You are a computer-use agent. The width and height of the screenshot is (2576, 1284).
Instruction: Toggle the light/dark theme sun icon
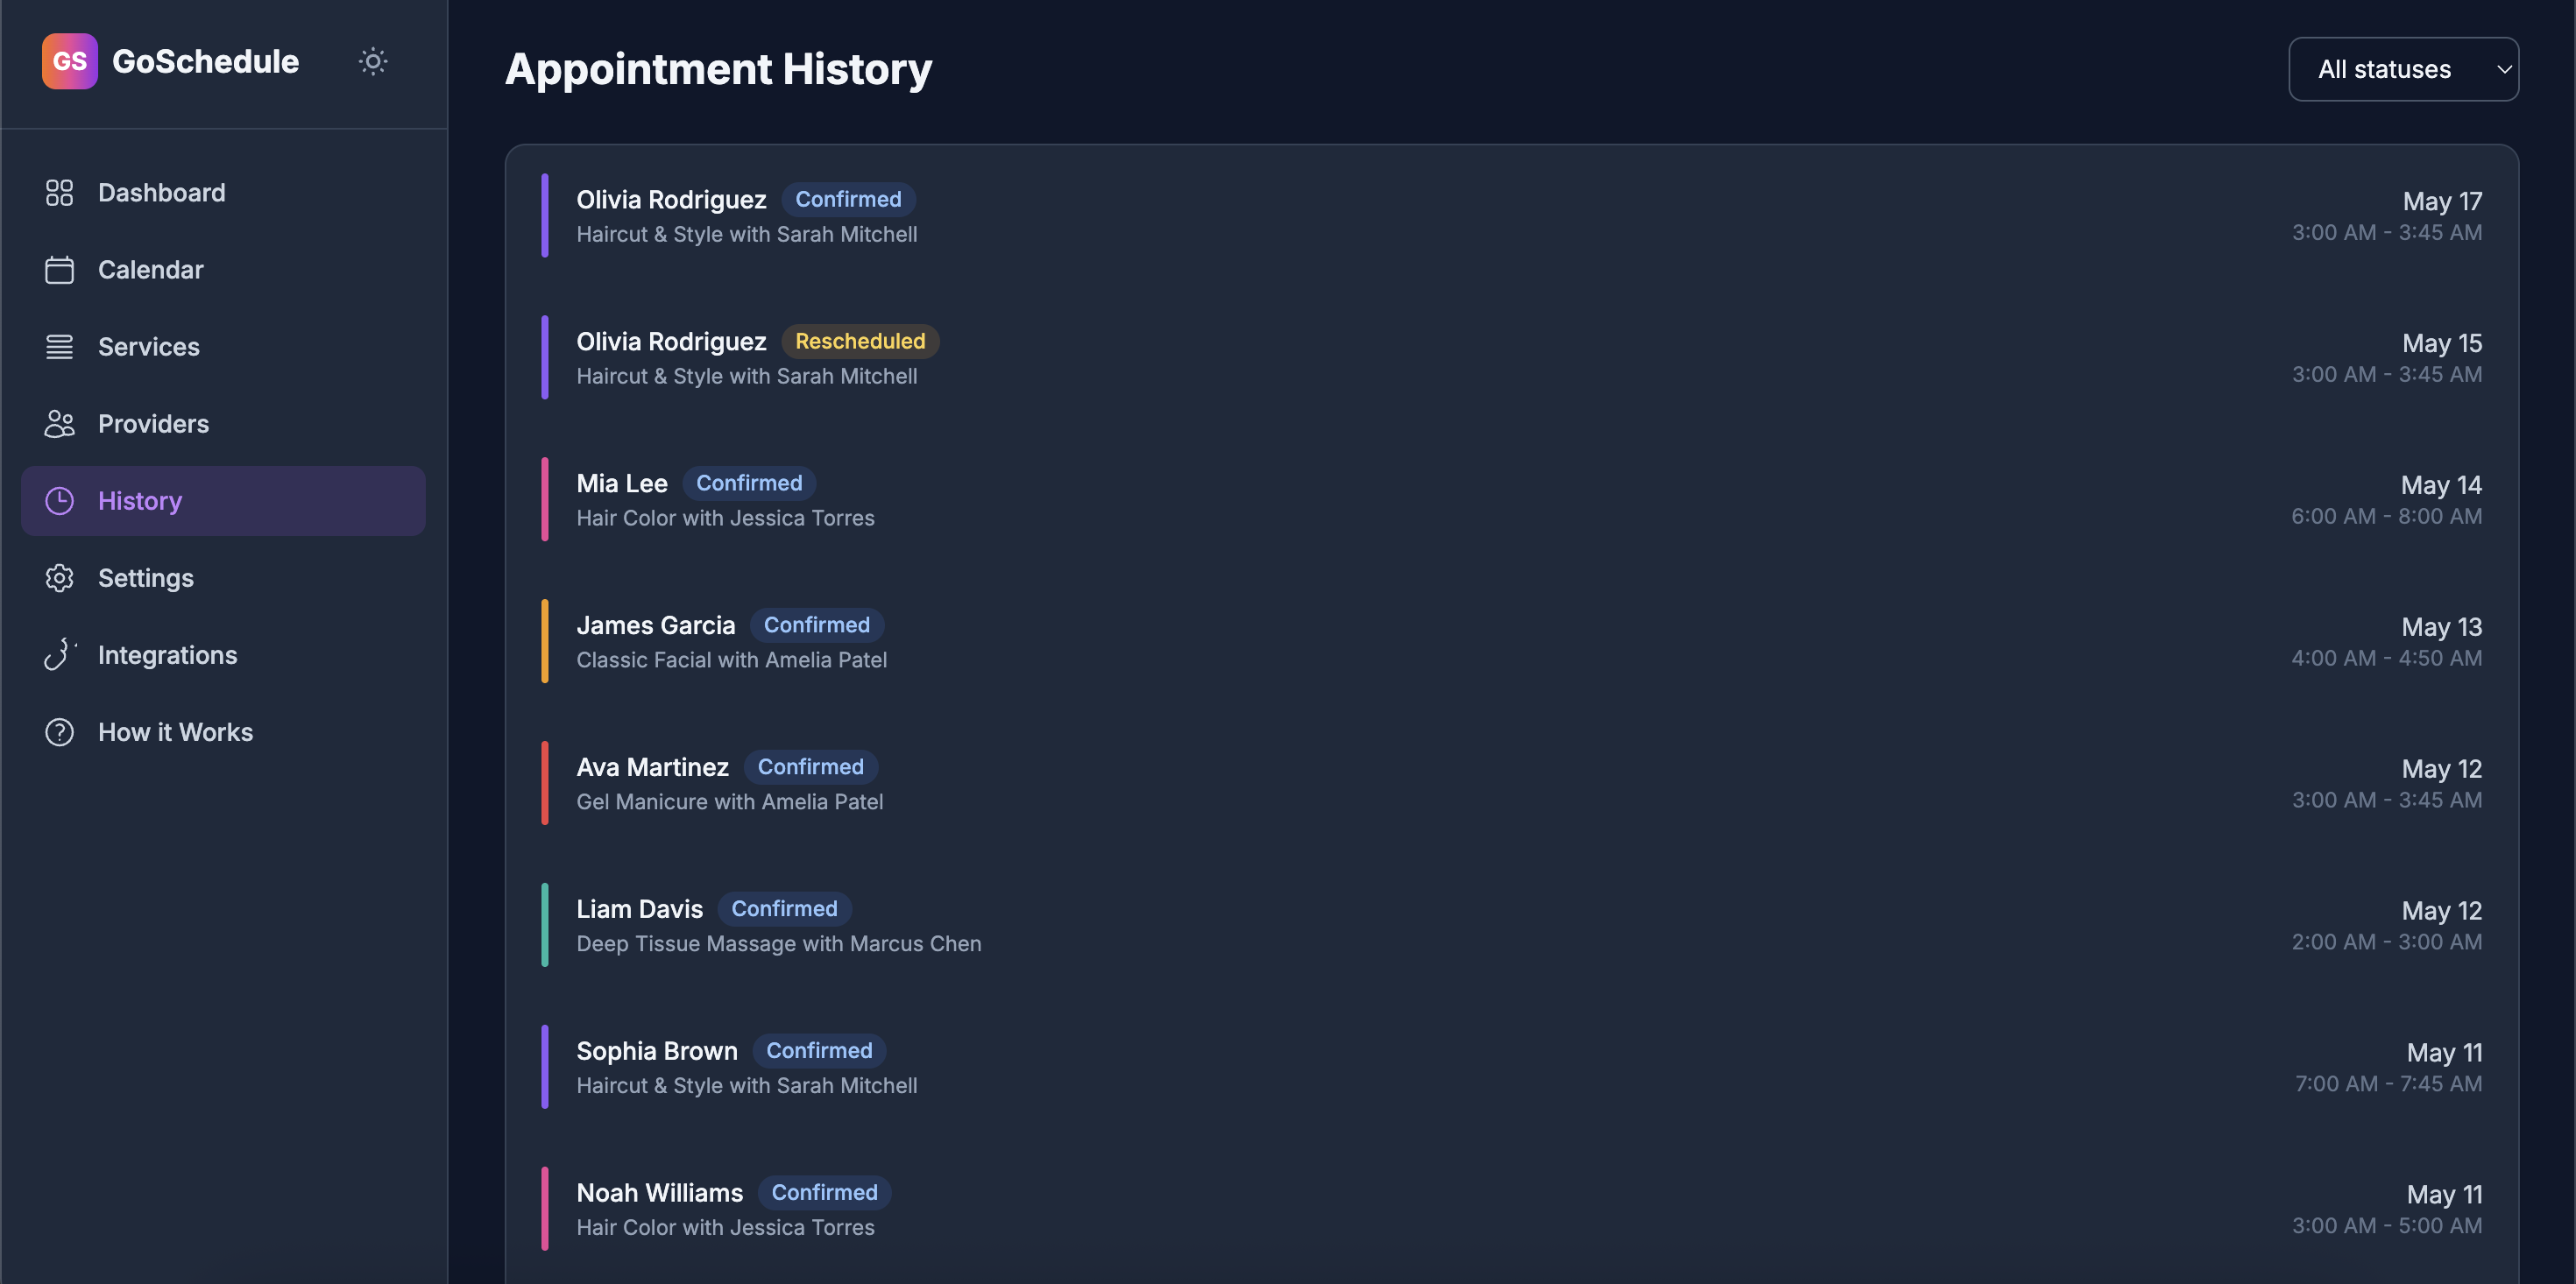(x=373, y=61)
